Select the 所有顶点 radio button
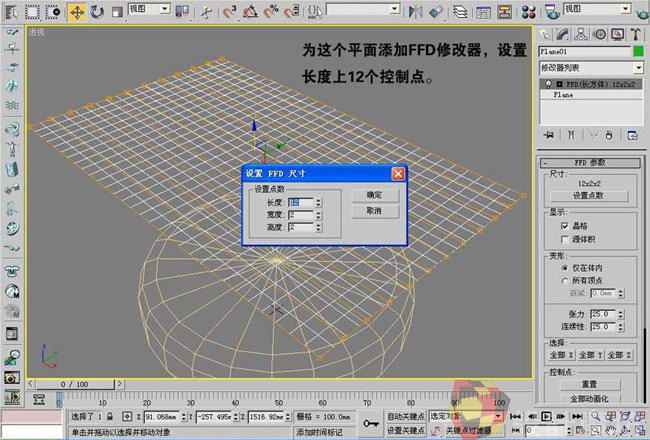Image resolution: width=650 pixels, height=440 pixels. click(564, 281)
